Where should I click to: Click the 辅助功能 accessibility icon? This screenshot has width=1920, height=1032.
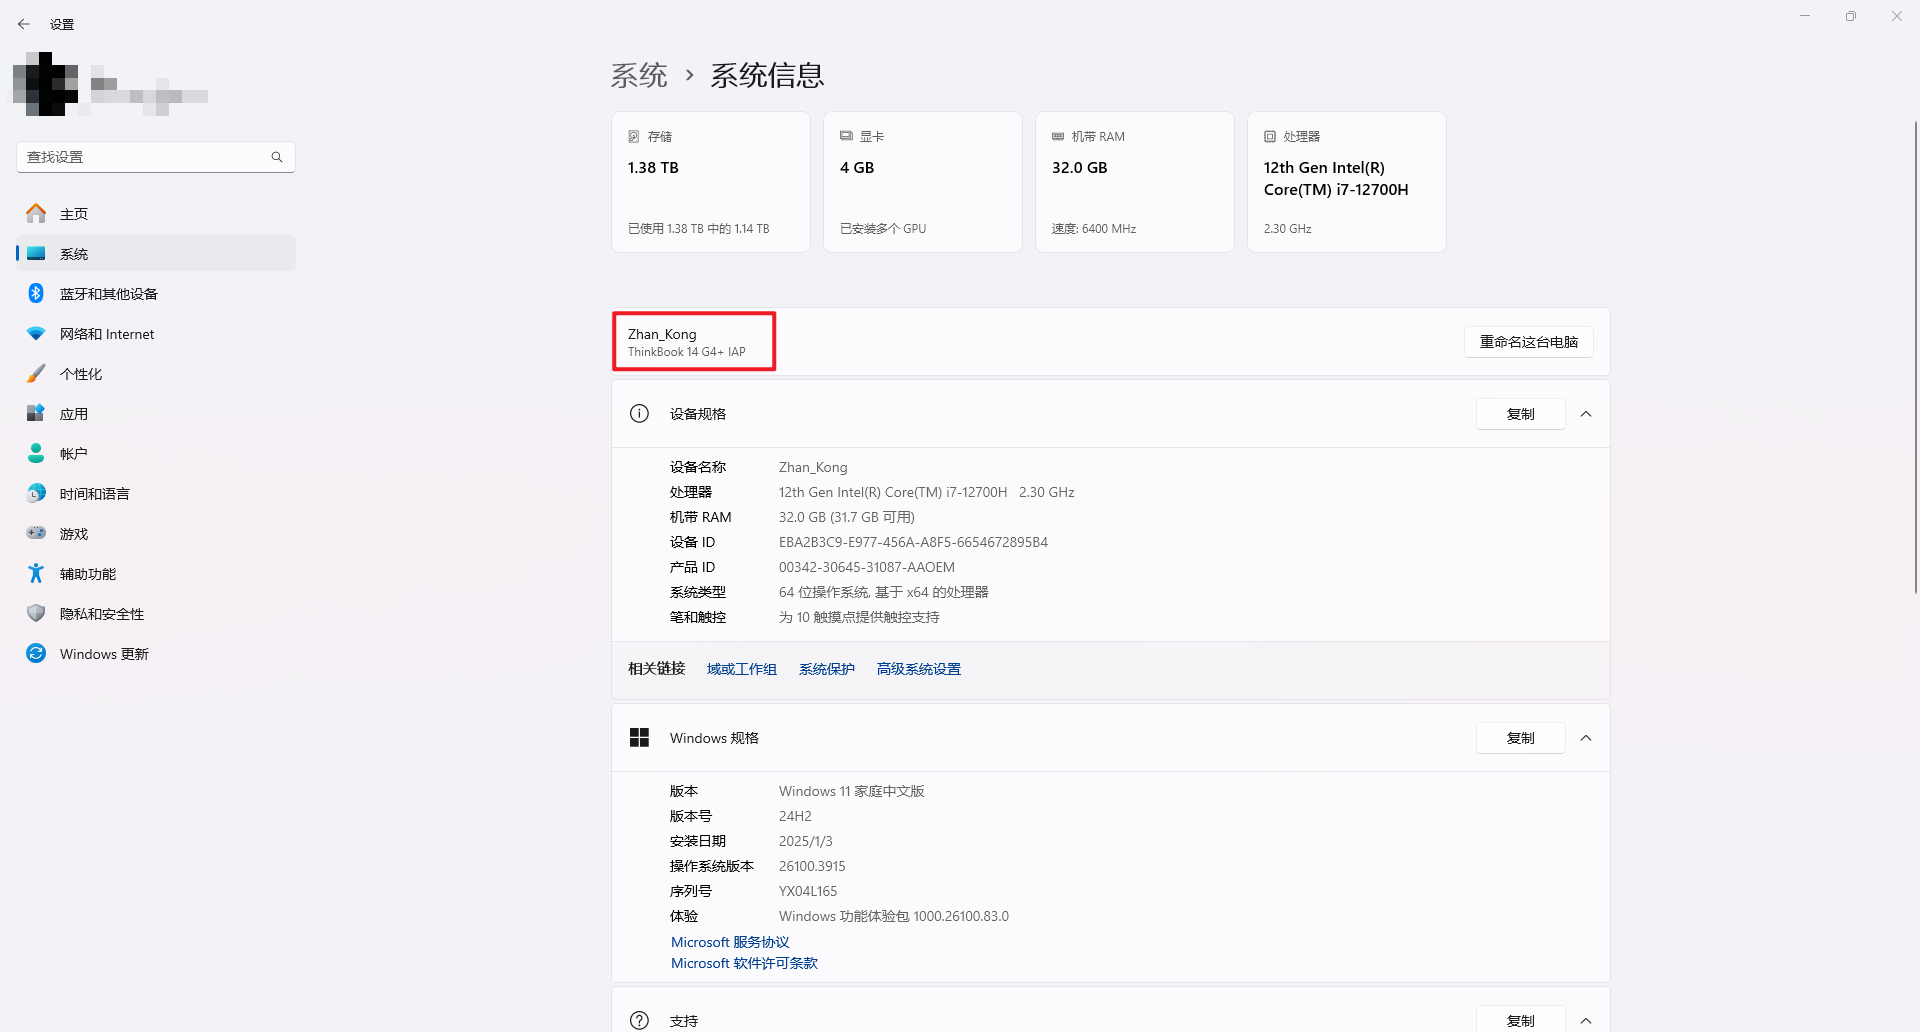coord(36,573)
